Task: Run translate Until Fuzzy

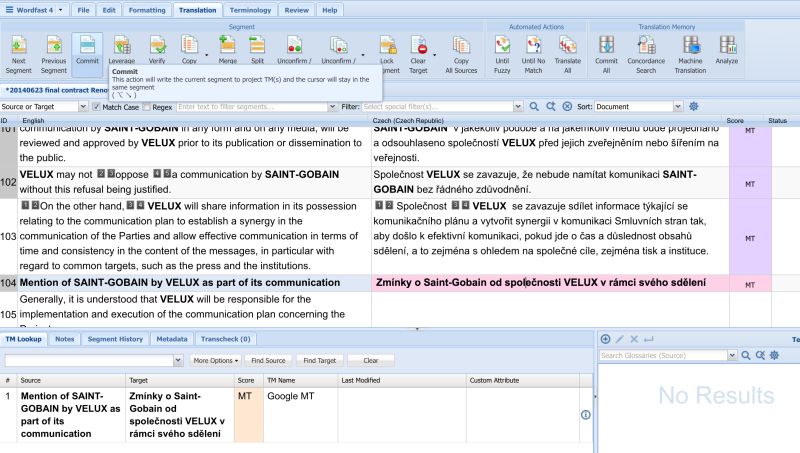Action: click(502, 55)
